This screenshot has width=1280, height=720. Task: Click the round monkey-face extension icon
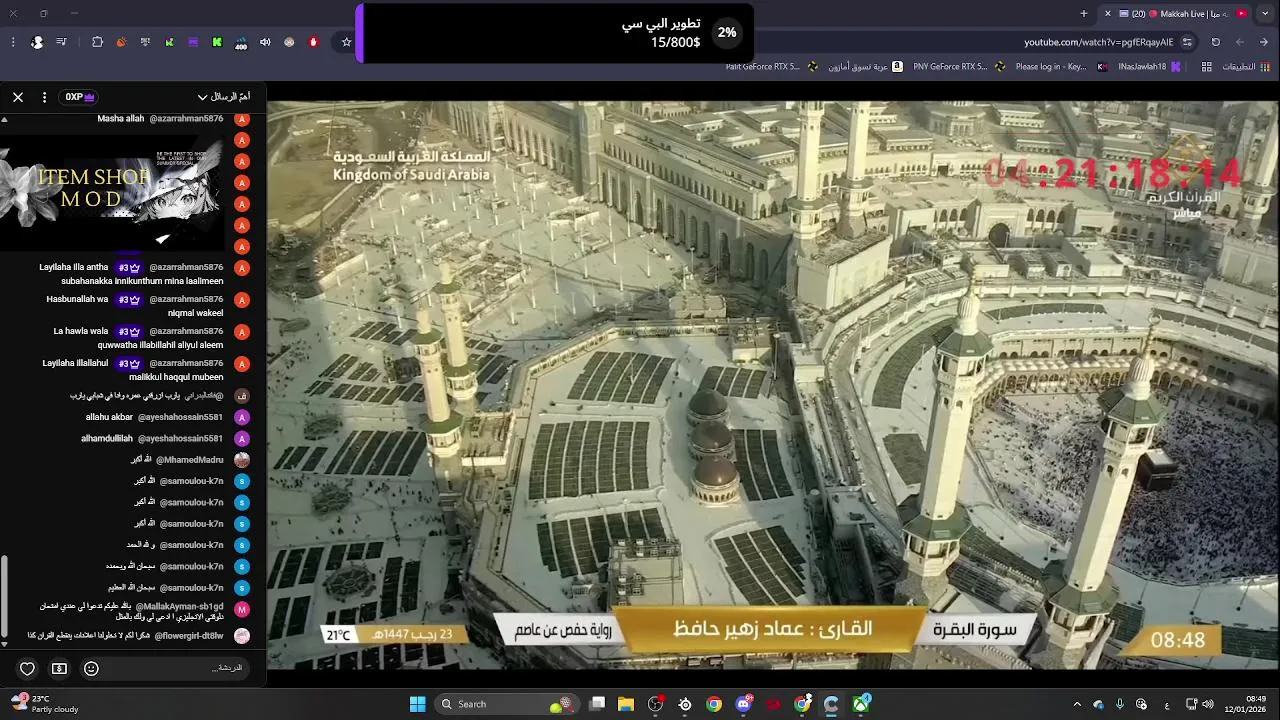click(289, 42)
